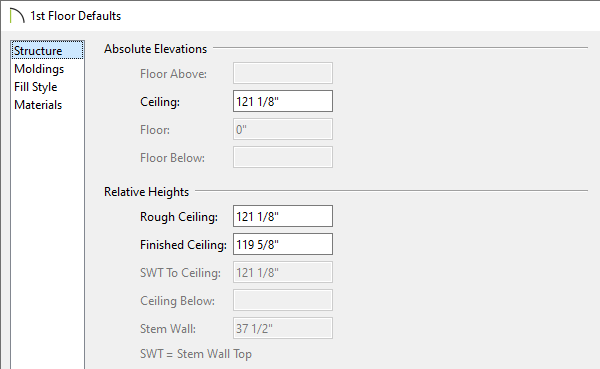The width and height of the screenshot is (600, 369).
Task: Click the SWT = Stem Wall Top note
Action: tap(196, 354)
